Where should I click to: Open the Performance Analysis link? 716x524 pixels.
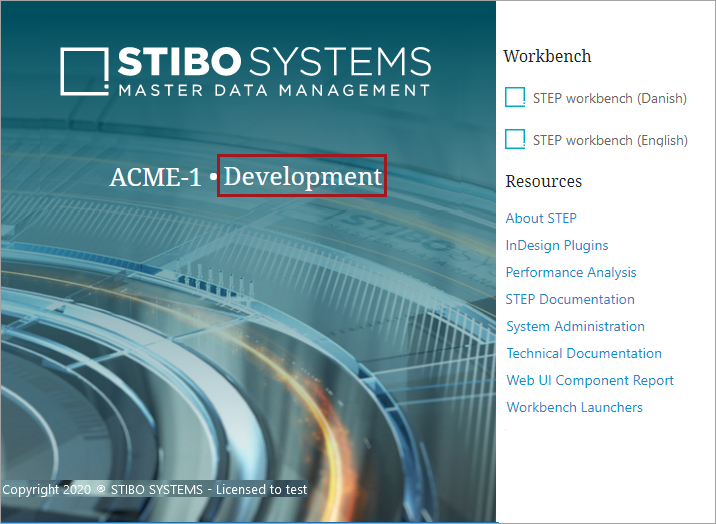coord(571,272)
